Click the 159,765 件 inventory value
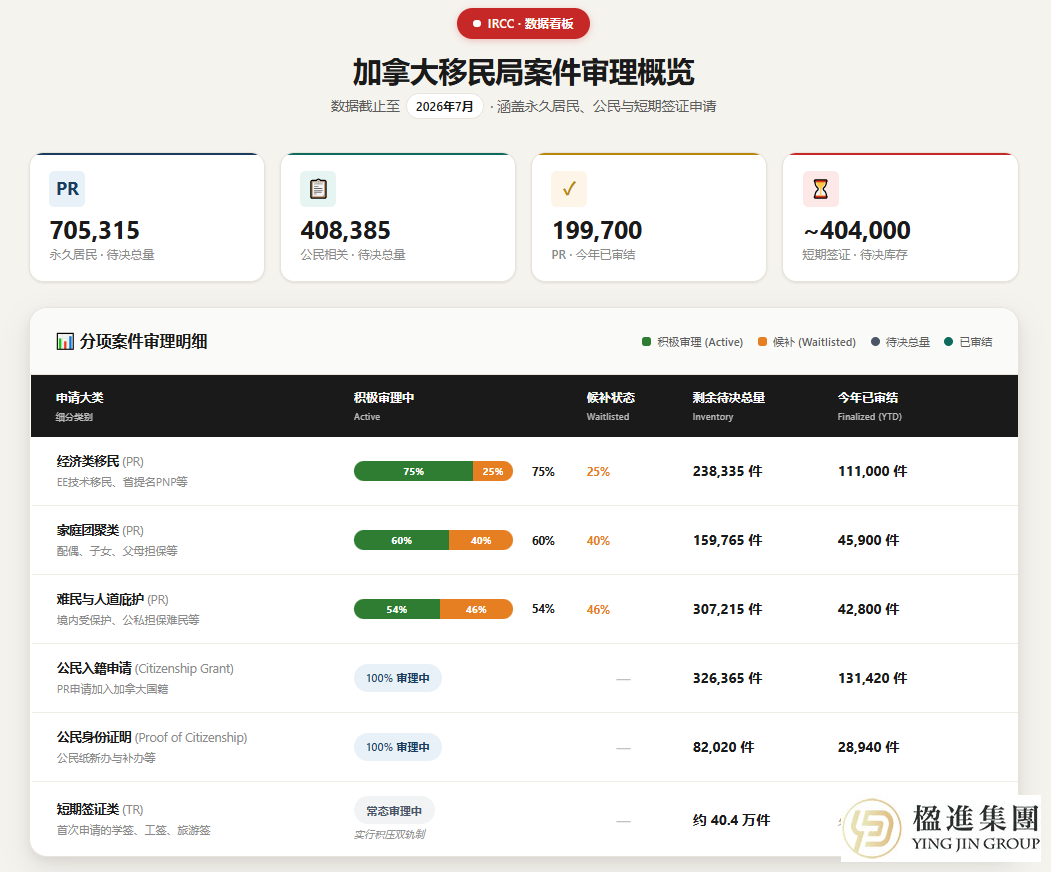The image size is (1051, 872). (727, 540)
